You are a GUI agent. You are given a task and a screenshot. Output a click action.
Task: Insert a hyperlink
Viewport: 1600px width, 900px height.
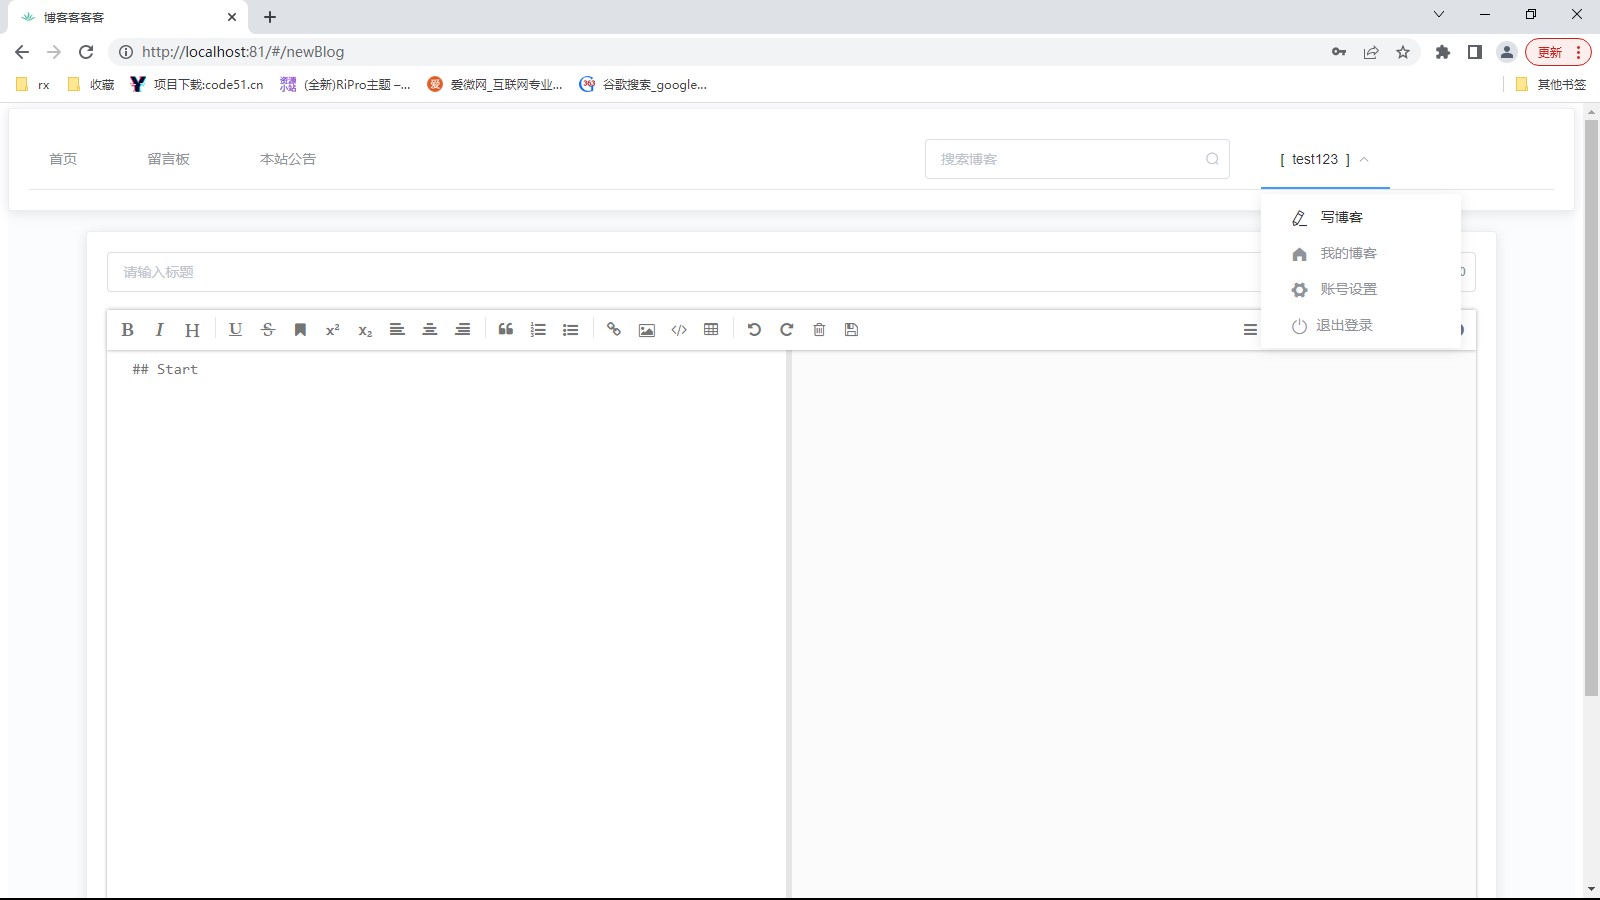(x=614, y=330)
